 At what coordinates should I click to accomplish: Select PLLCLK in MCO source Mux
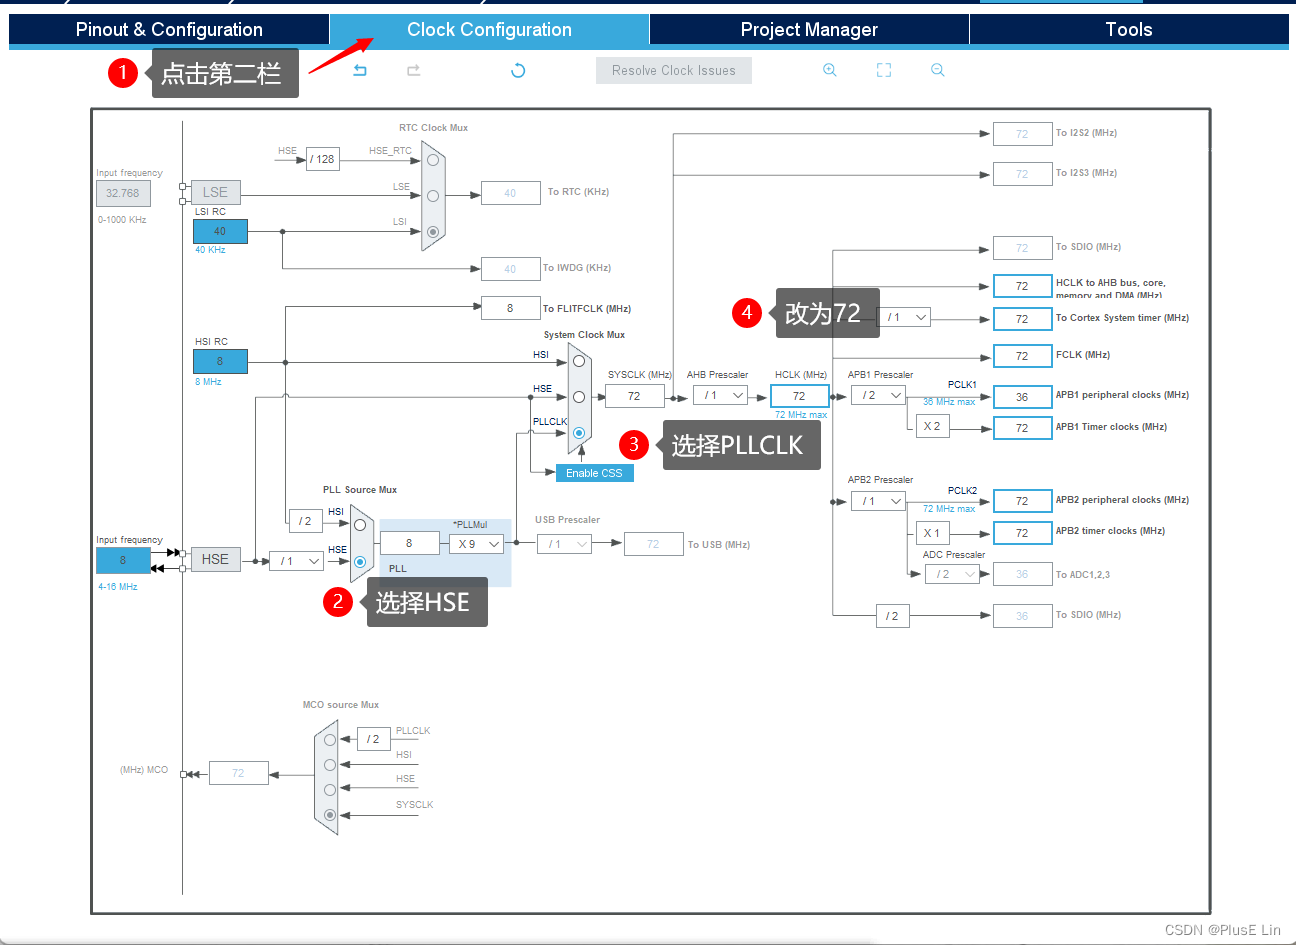coord(330,740)
